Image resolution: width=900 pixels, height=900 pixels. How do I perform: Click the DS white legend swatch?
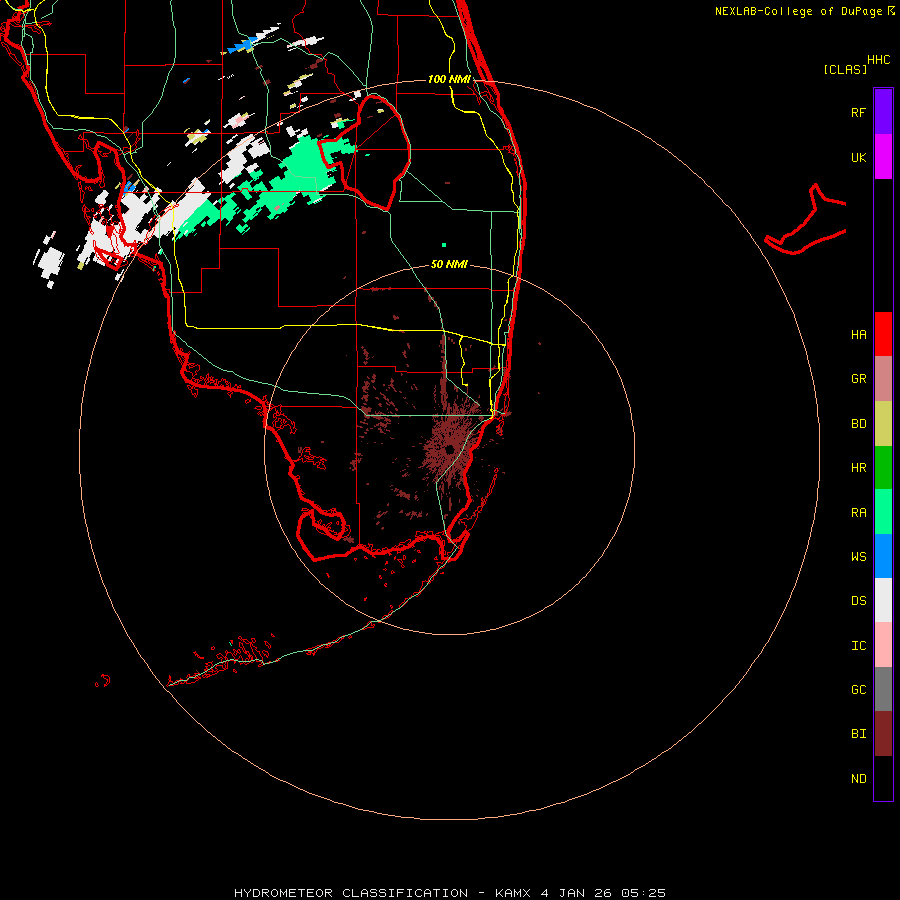(x=883, y=600)
